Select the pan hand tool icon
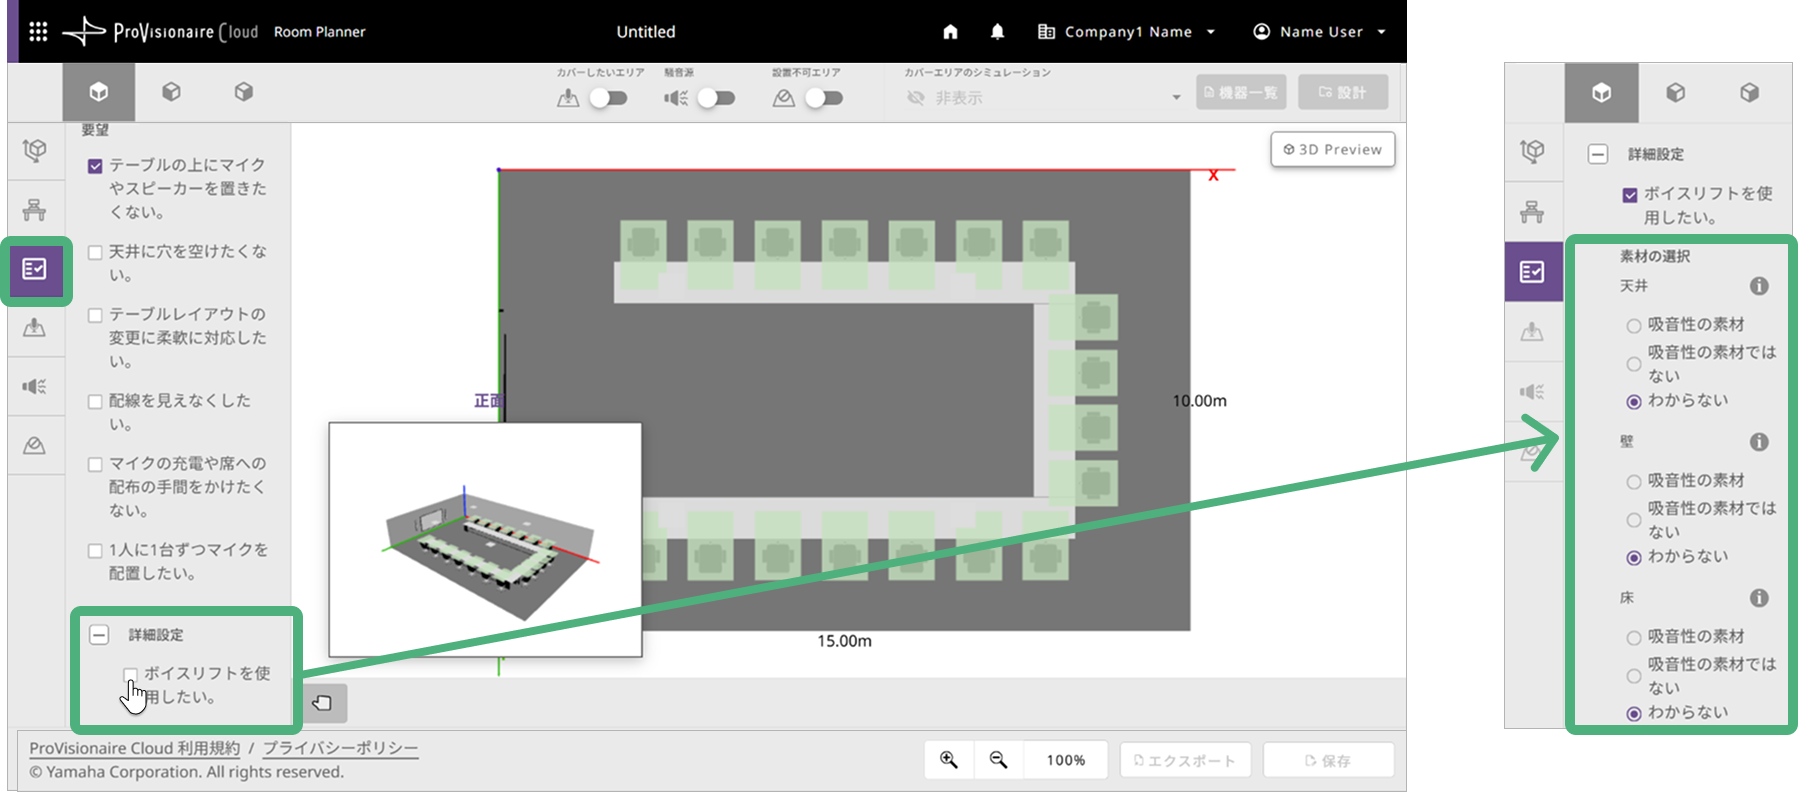 coord(322,703)
